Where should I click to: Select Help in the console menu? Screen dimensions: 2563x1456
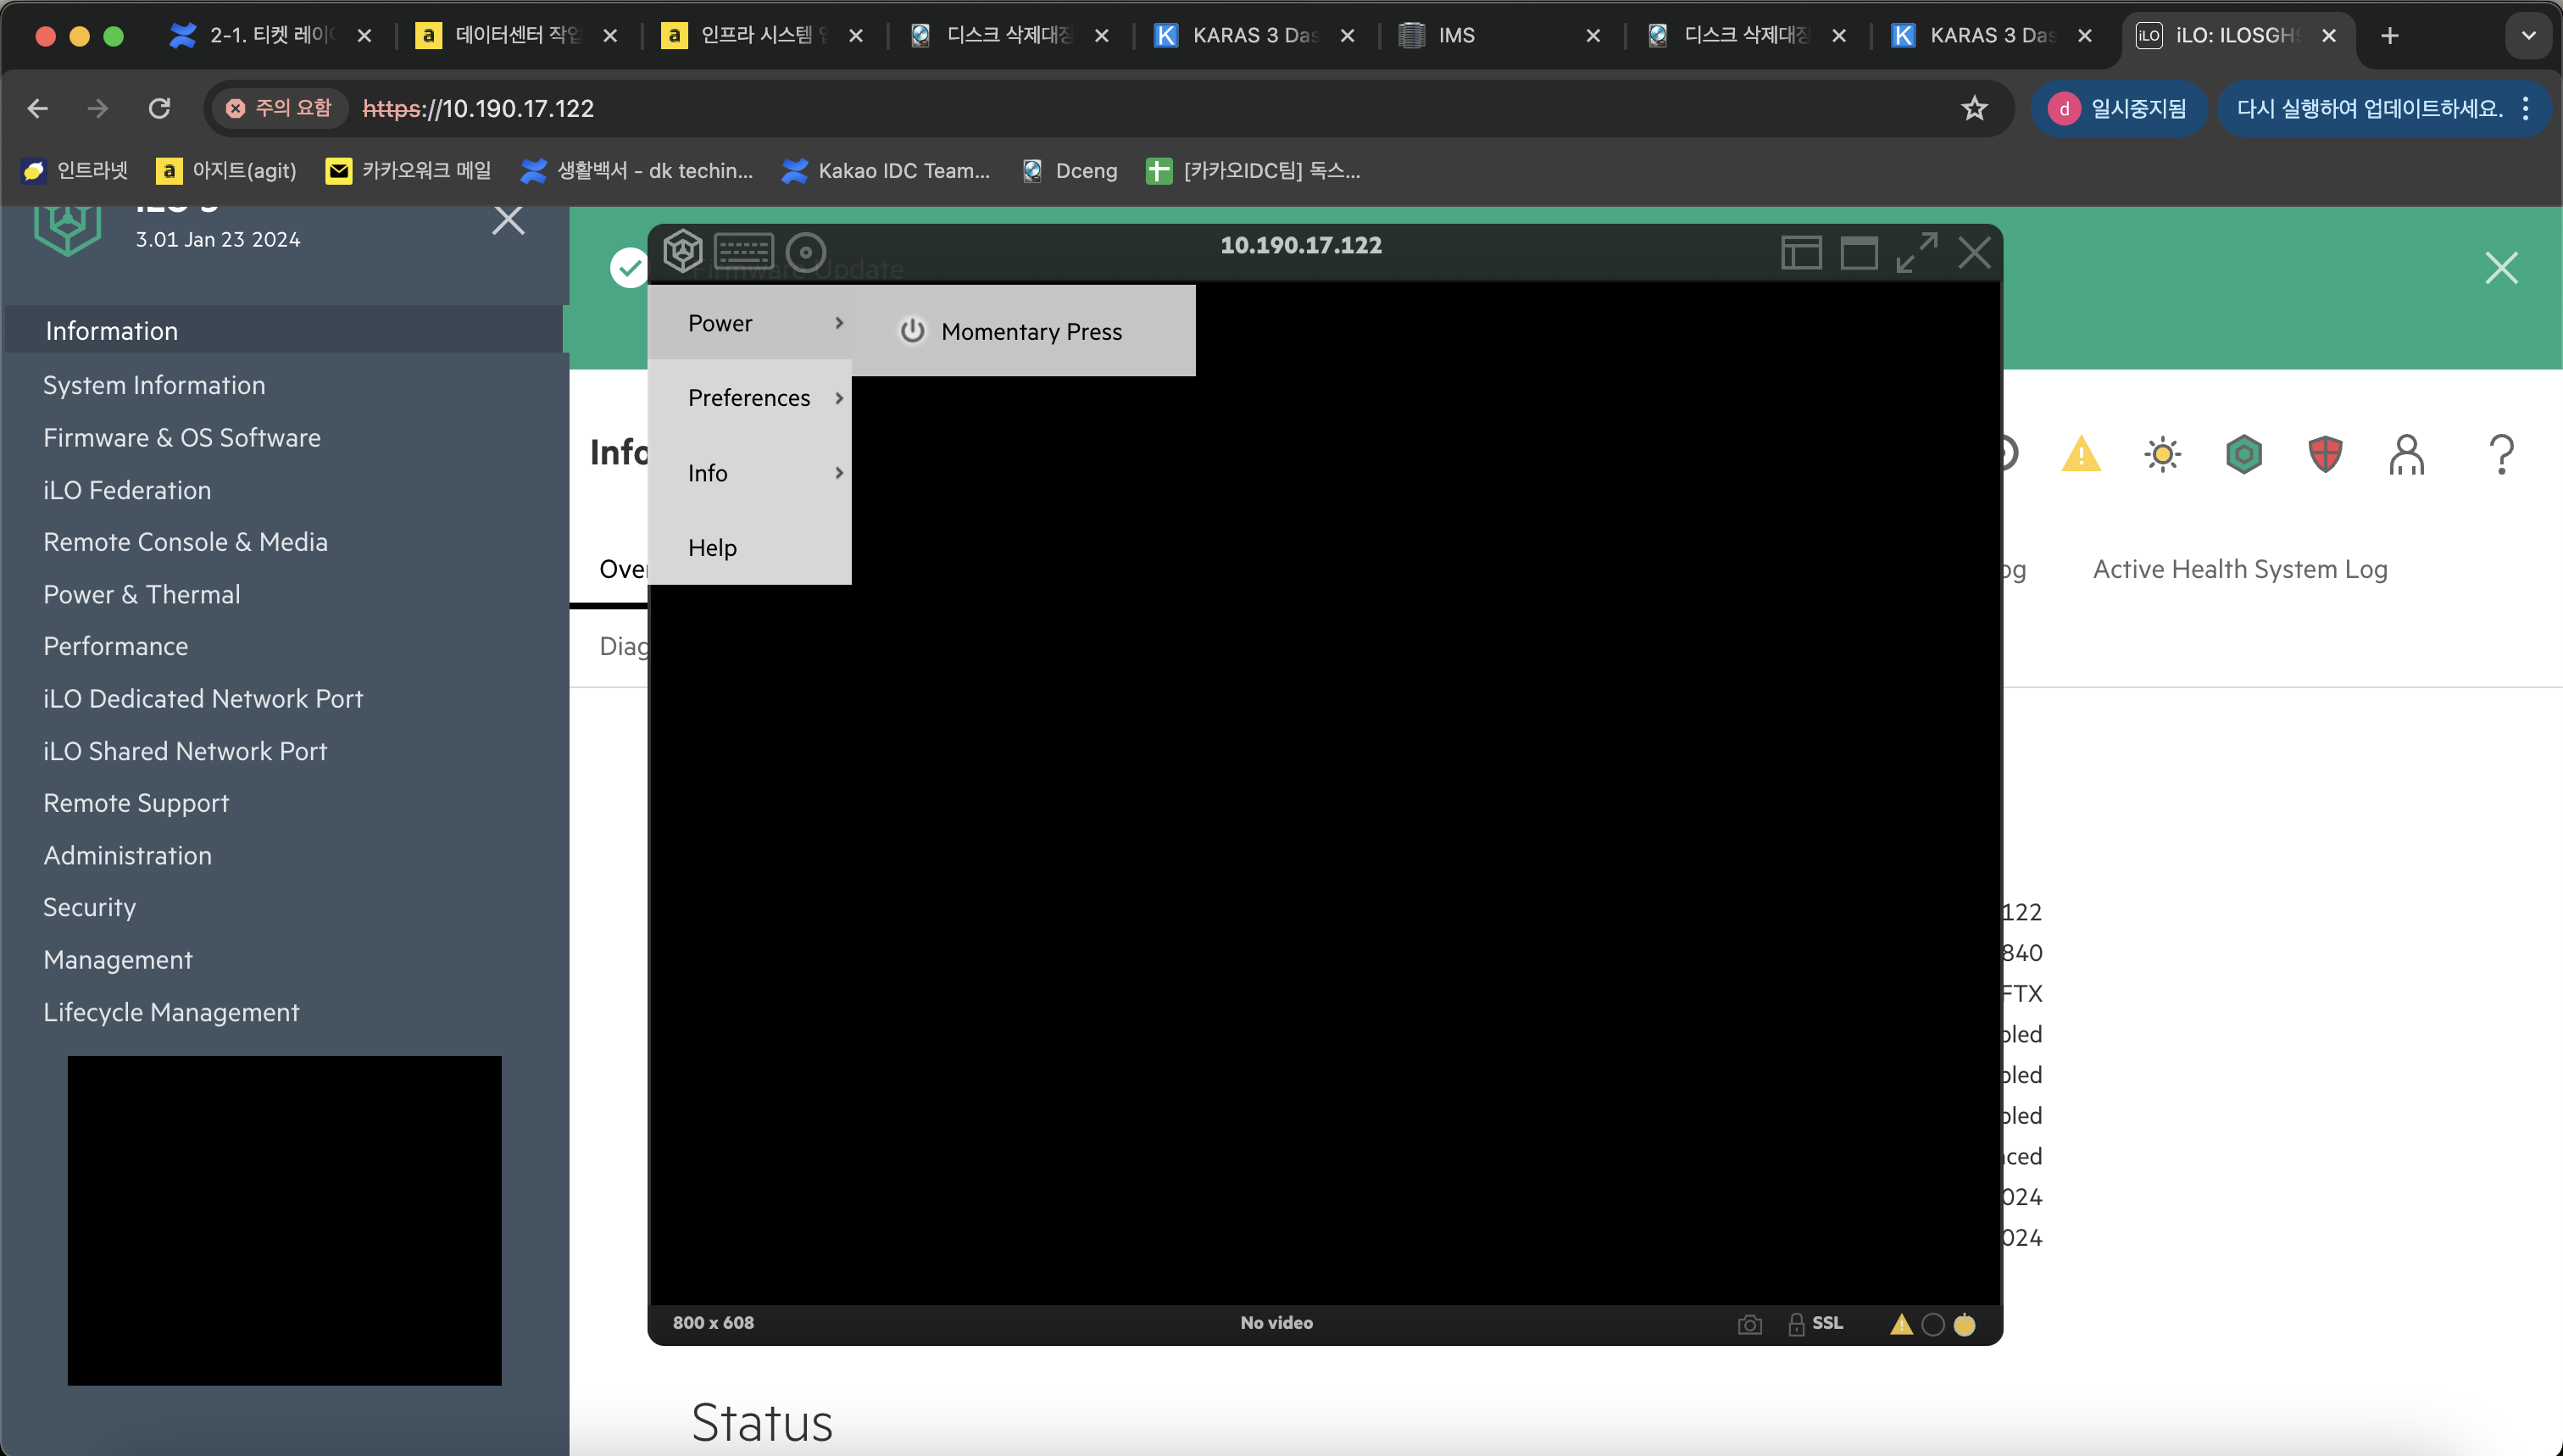coord(750,548)
